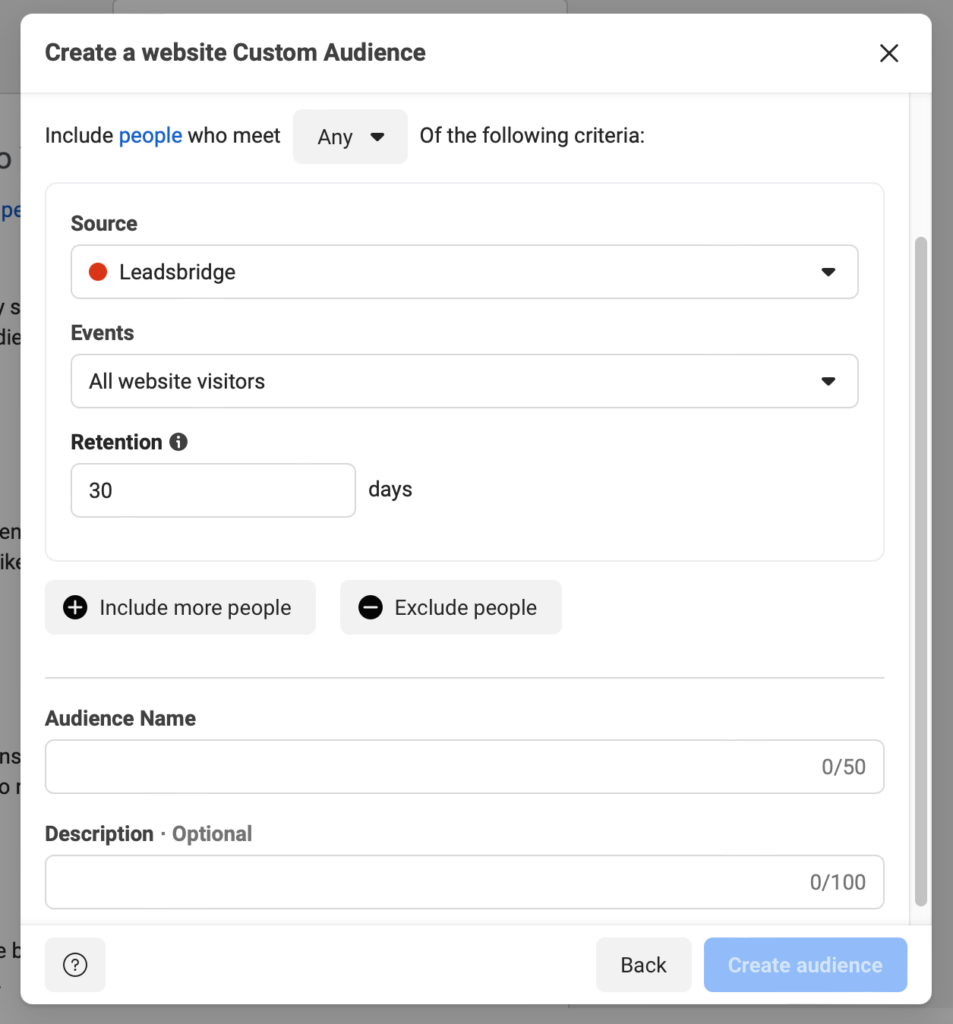This screenshot has height=1024, width=953.
Task: Click the minus icon for excluding people
Action: pos(371,608)
